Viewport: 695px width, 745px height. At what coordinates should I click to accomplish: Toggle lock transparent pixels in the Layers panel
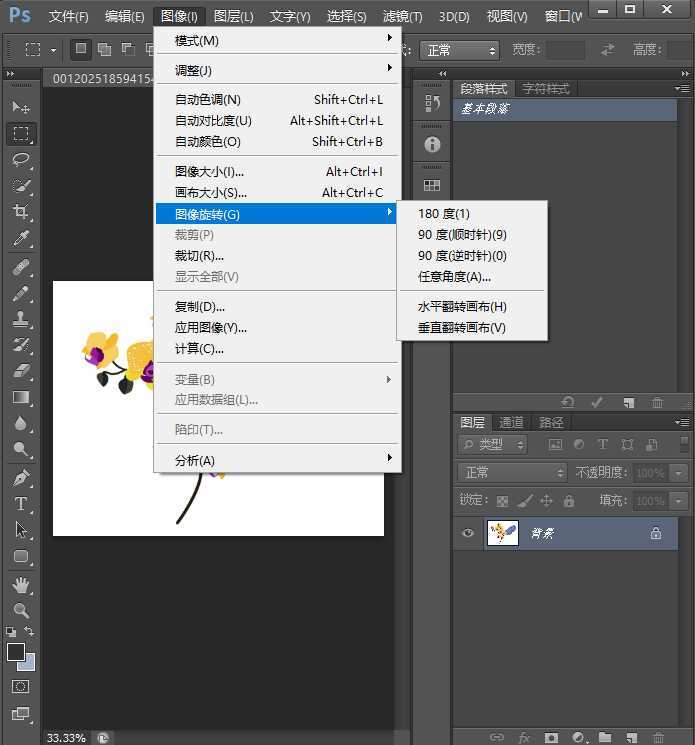tap(502, 501)
